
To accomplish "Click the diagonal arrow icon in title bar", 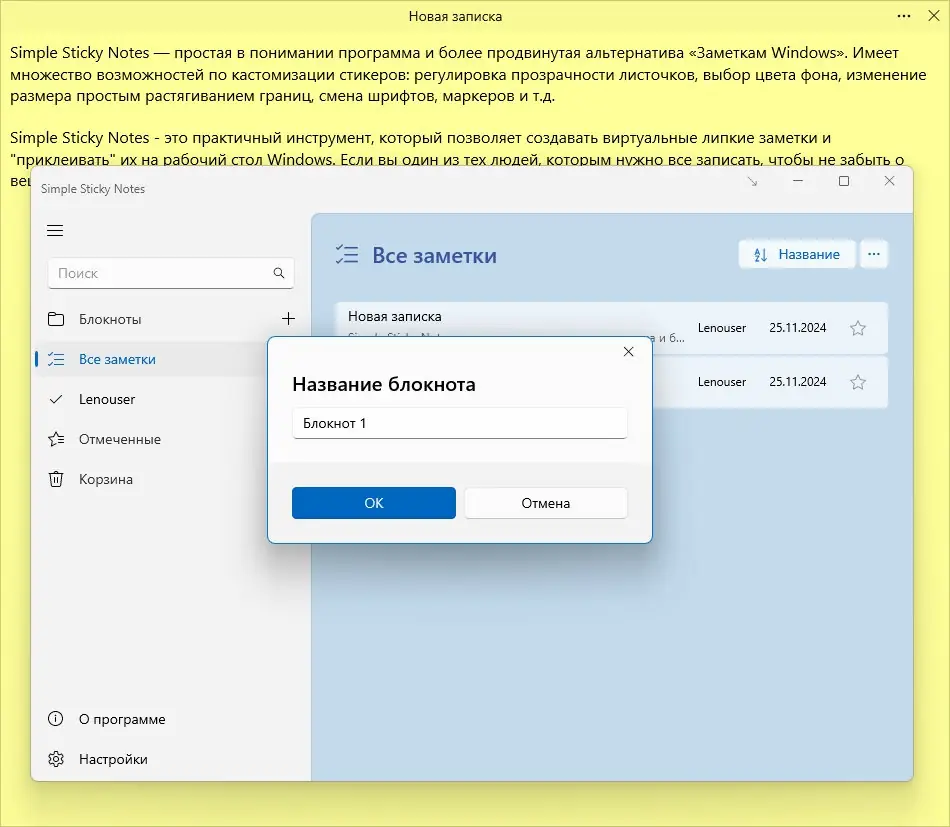I will (752, 181).
